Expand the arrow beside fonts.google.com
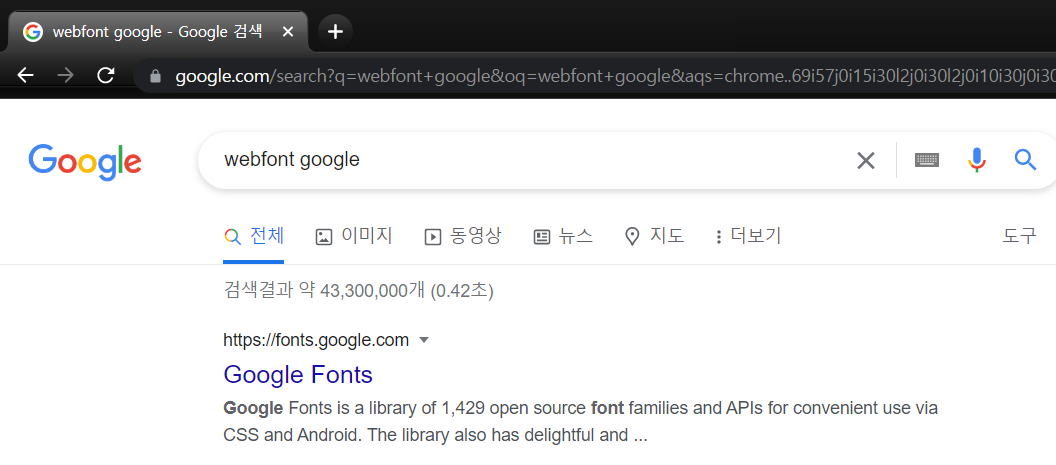1056x465 pixels. (x=424, y=340)
